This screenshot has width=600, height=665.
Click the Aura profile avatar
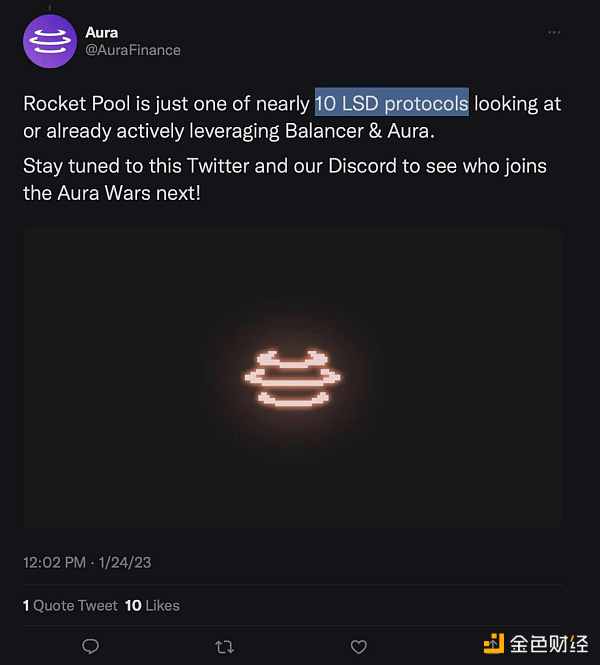[48, 42]
